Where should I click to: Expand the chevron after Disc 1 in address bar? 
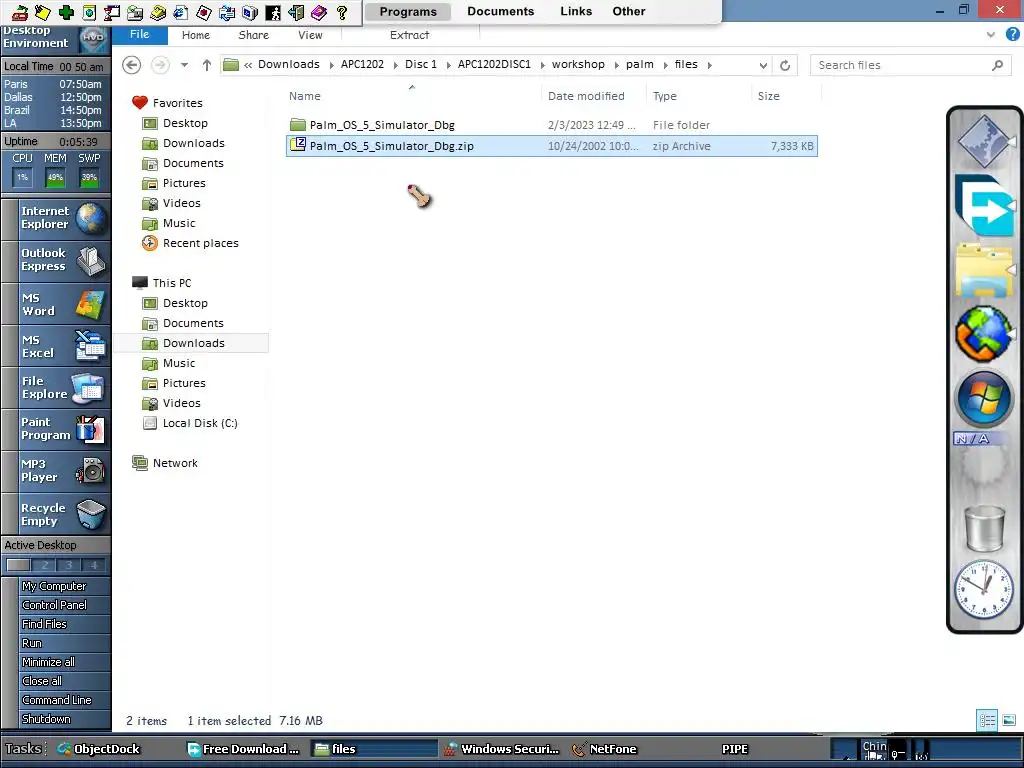click(x=448, y=65)
